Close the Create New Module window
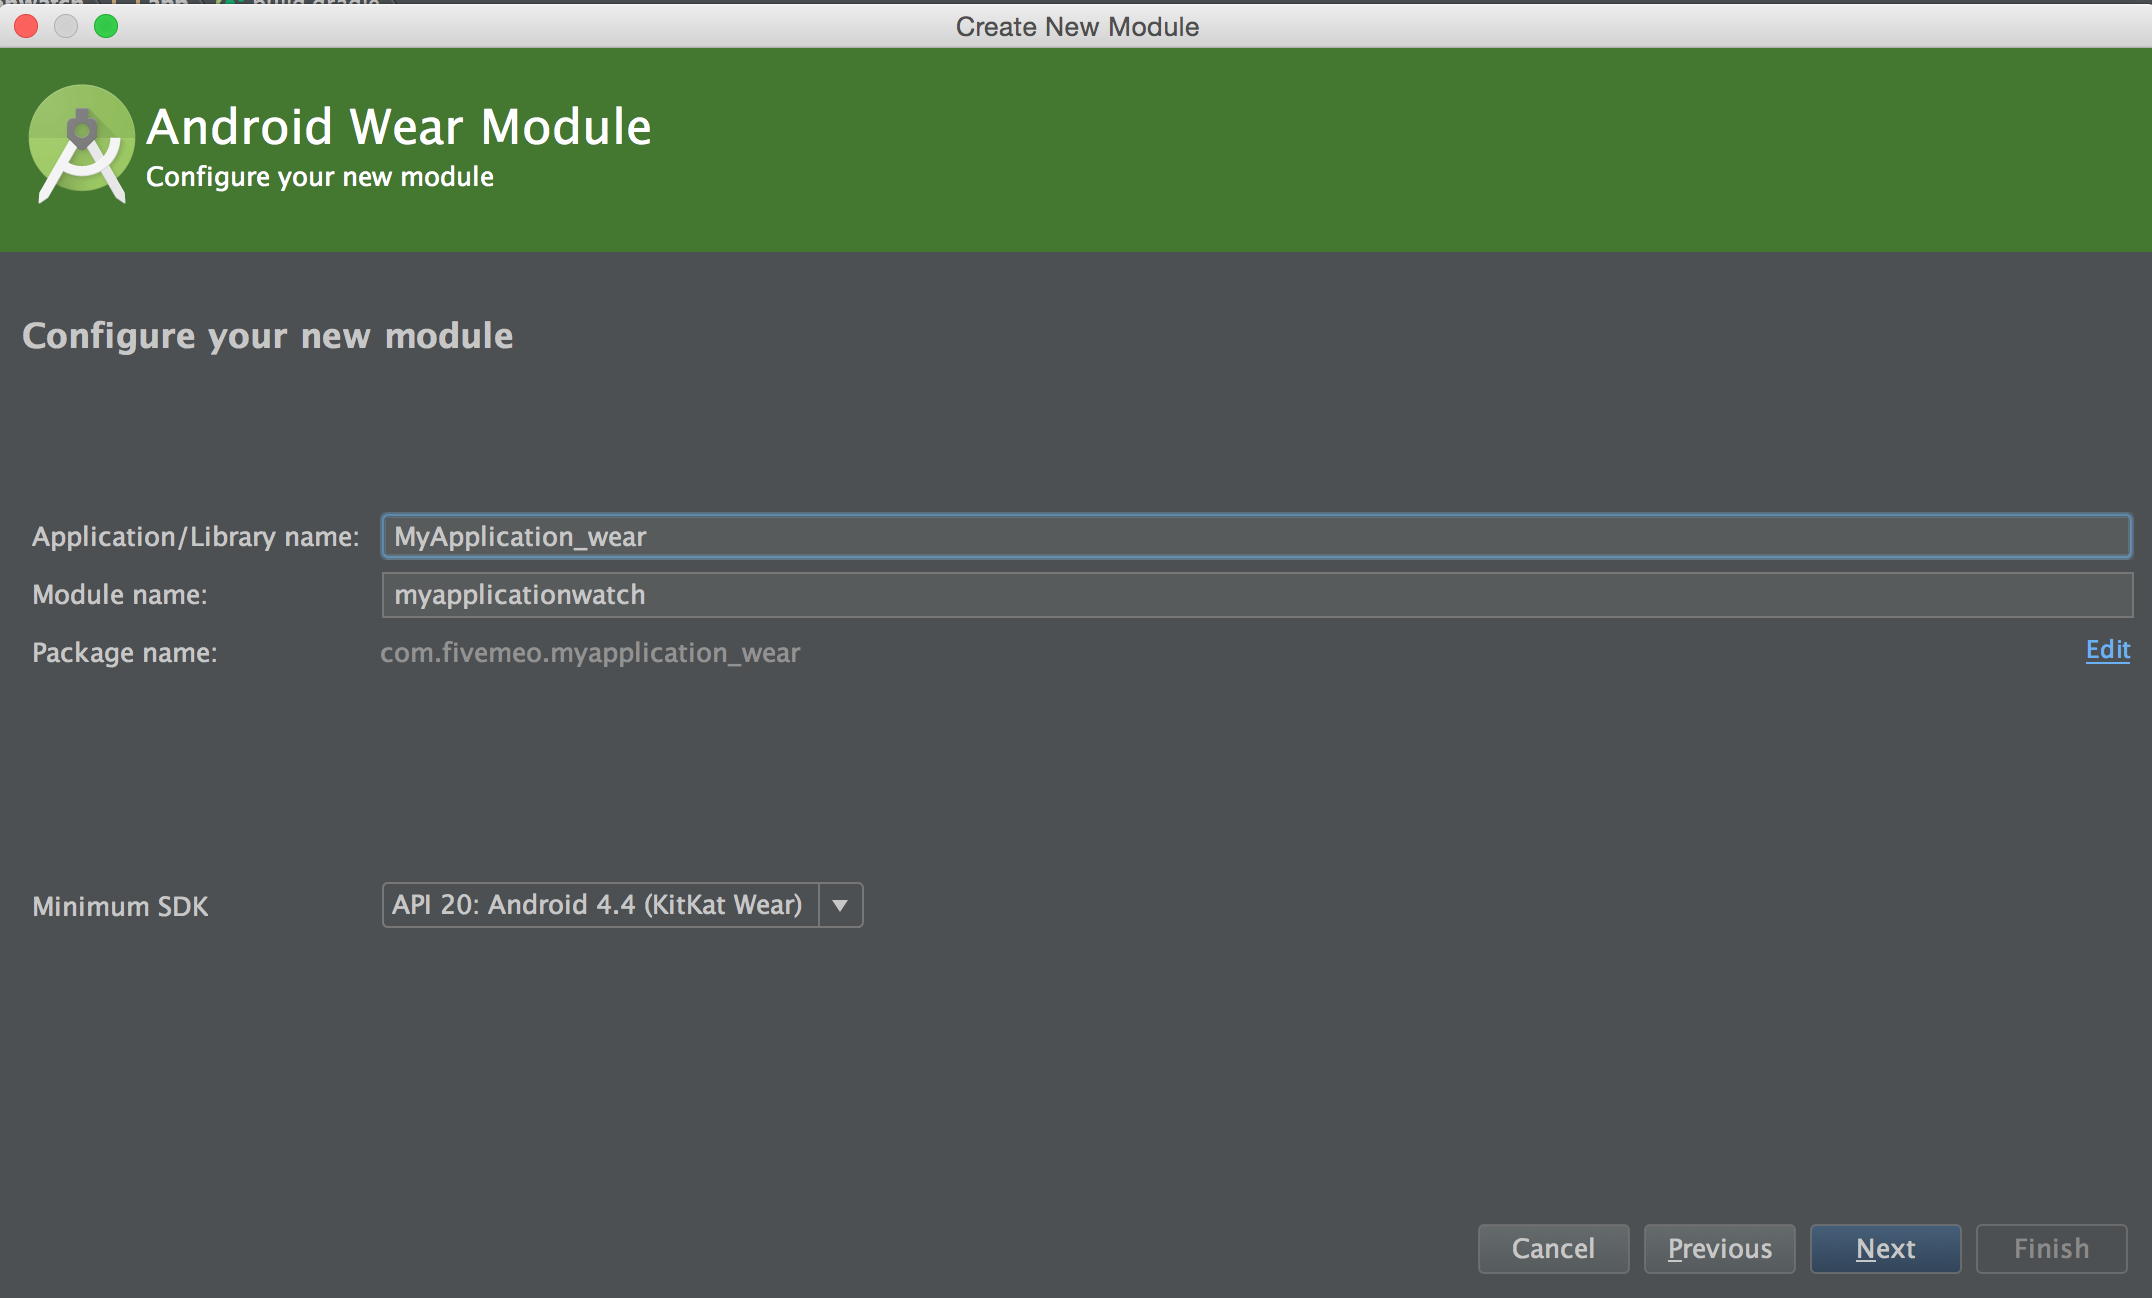 coord(27,26)
